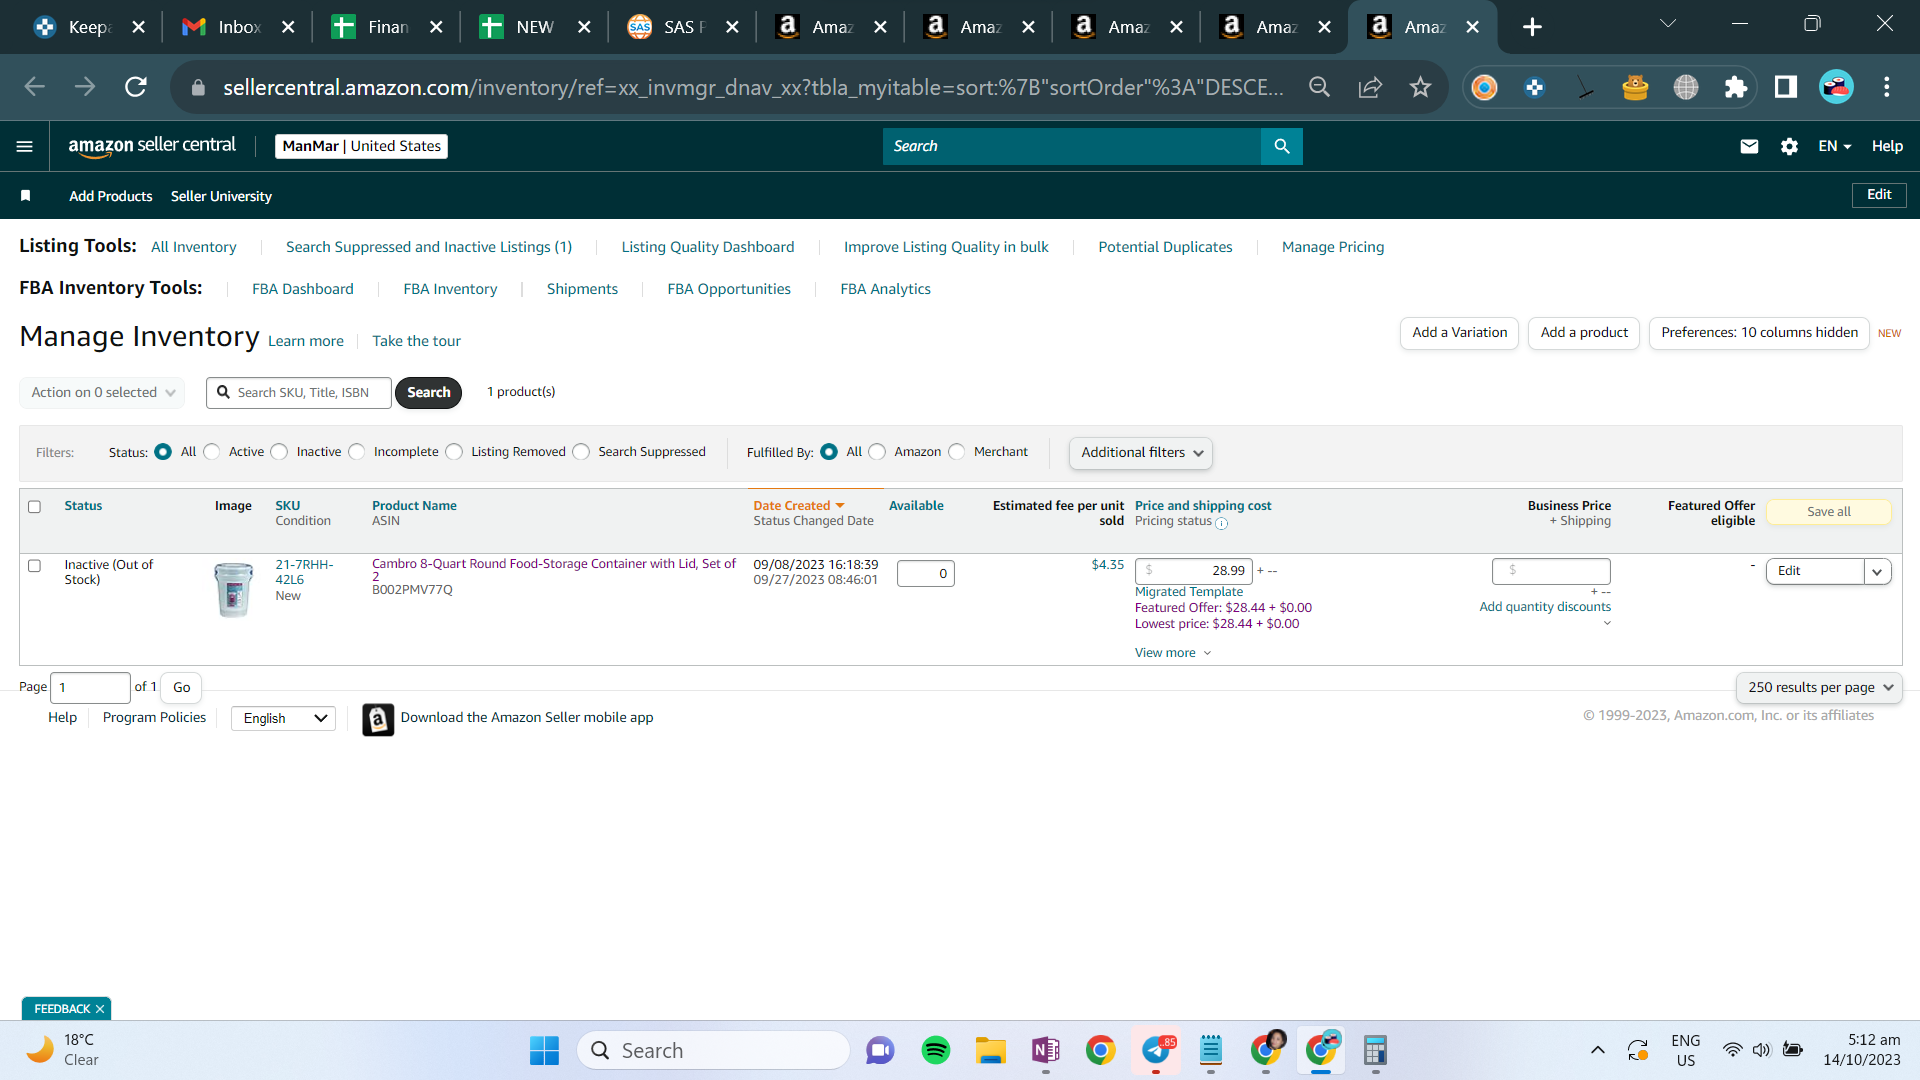Click the Search SKU, Title, ISBN field
This screenshot has width=1920, height=1080.
click(x=299, y=393)
